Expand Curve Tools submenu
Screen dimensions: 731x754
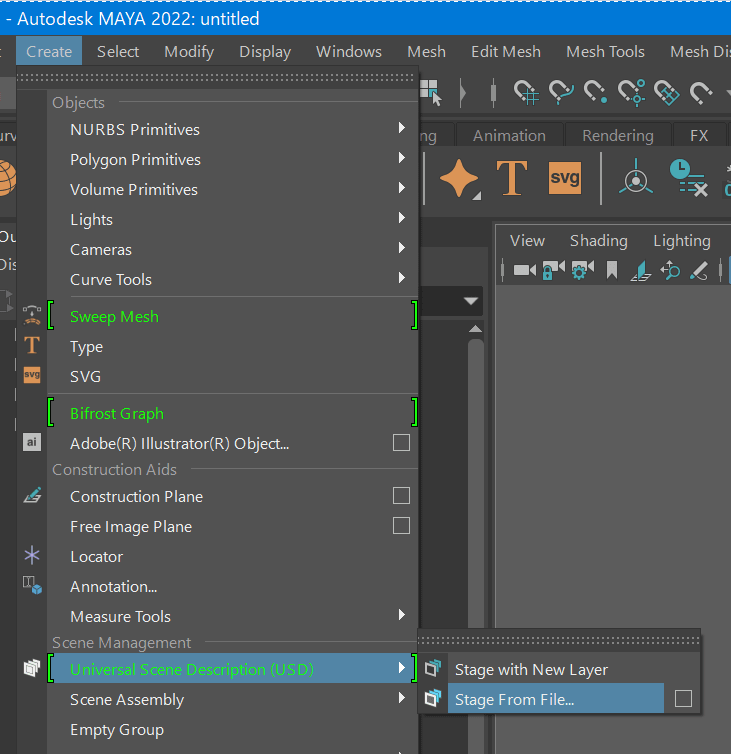point(233,279)
